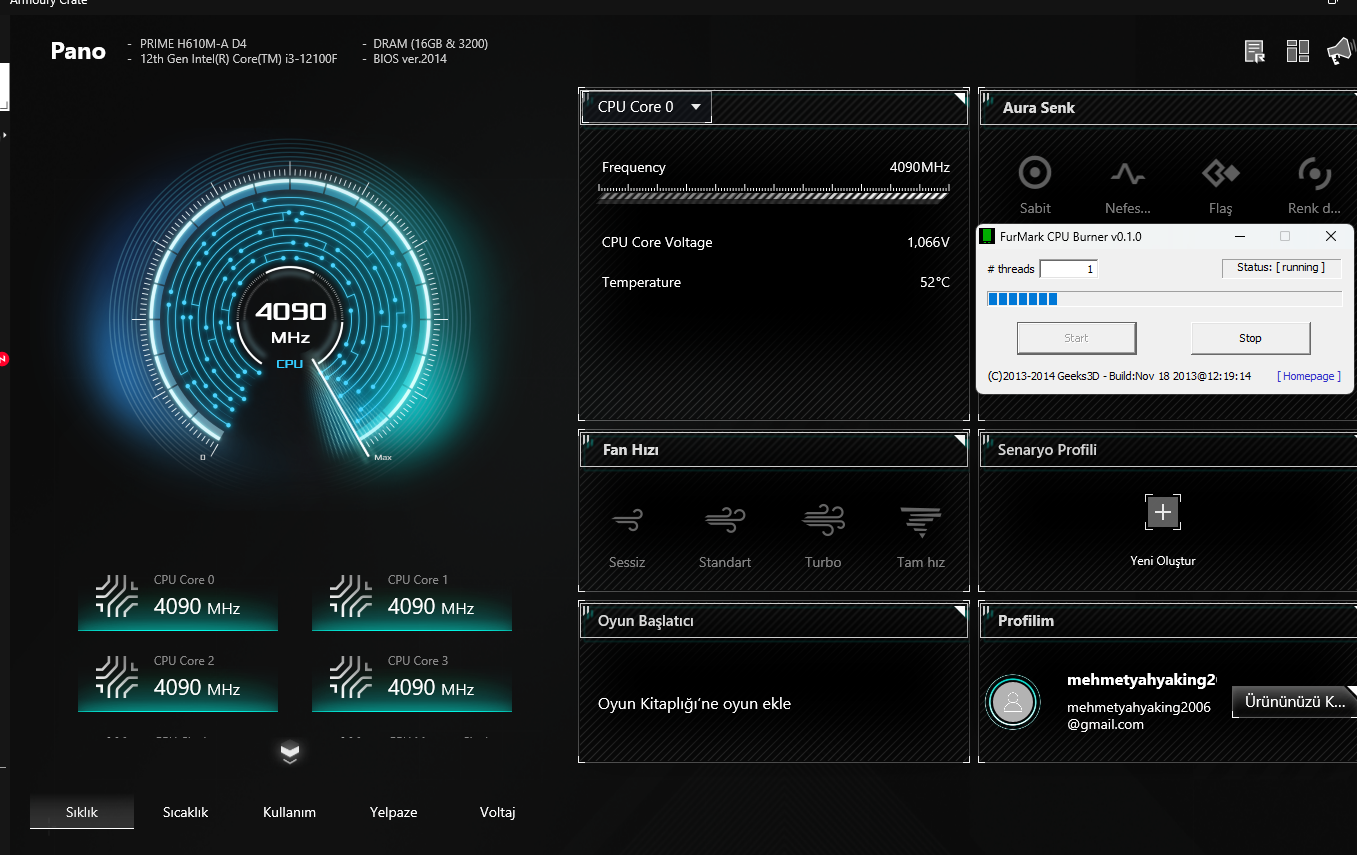Viewport: 1357px width, 855px height.
Task: Click the Ürününüzü K... button
Action: click(x=1295, y=702)
